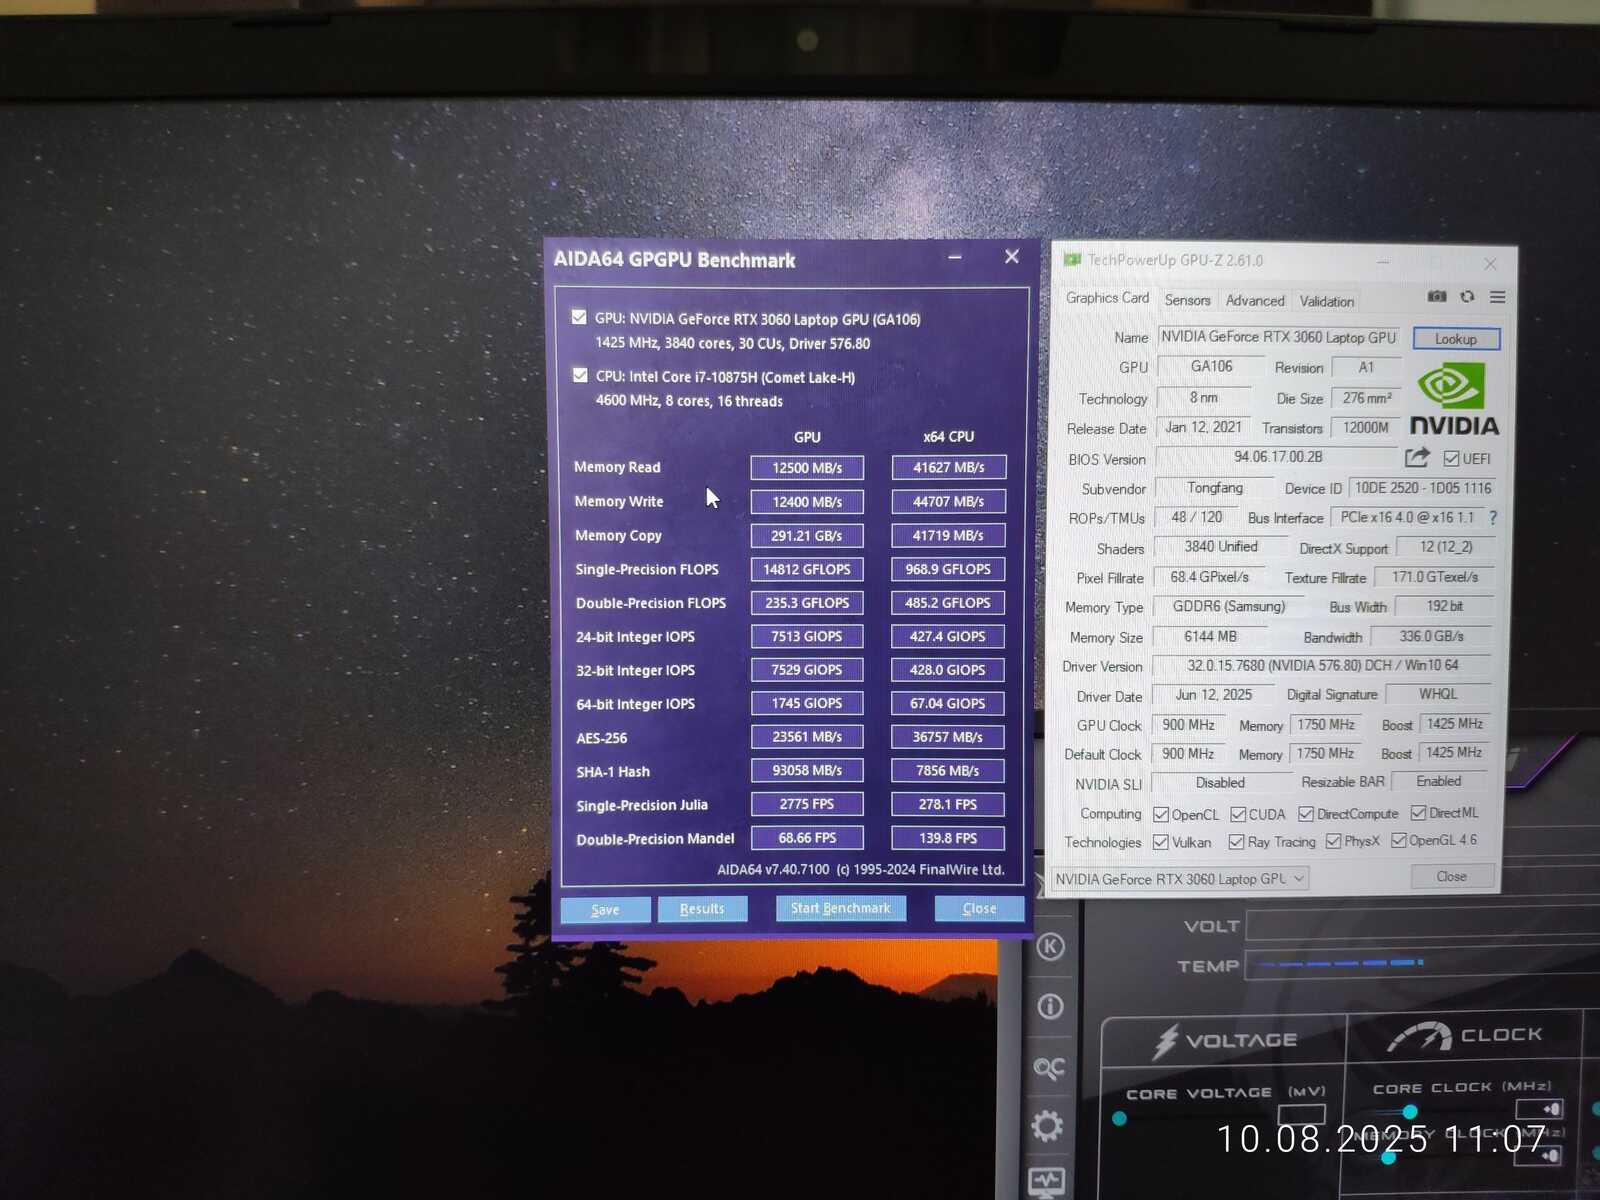The height and width of the screenshot is (1200, 1600).
Task: Click the Start Benchmark button
Action: (841, 907)
